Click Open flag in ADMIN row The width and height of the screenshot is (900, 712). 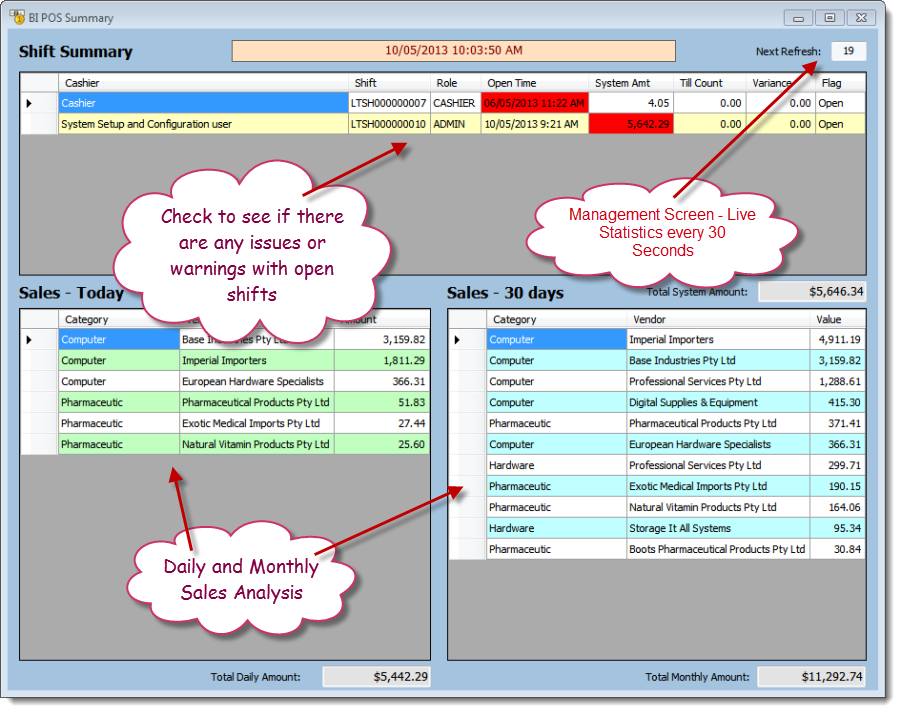[840, 124]
